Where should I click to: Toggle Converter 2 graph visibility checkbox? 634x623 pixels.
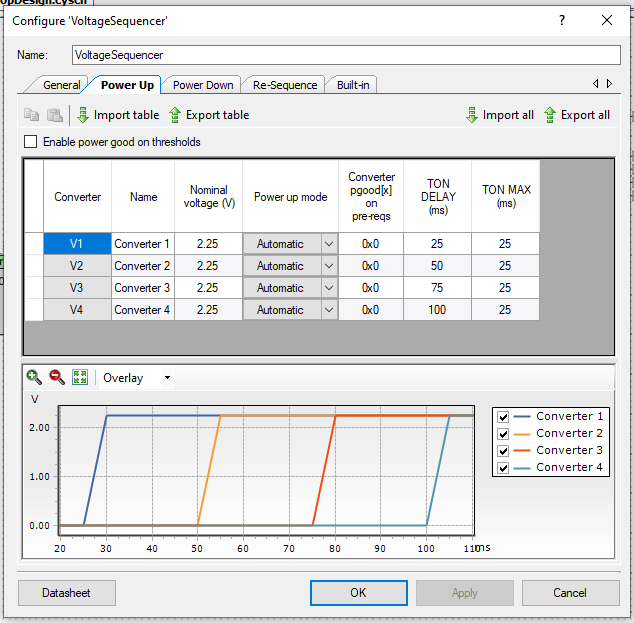tap(503, 434)
